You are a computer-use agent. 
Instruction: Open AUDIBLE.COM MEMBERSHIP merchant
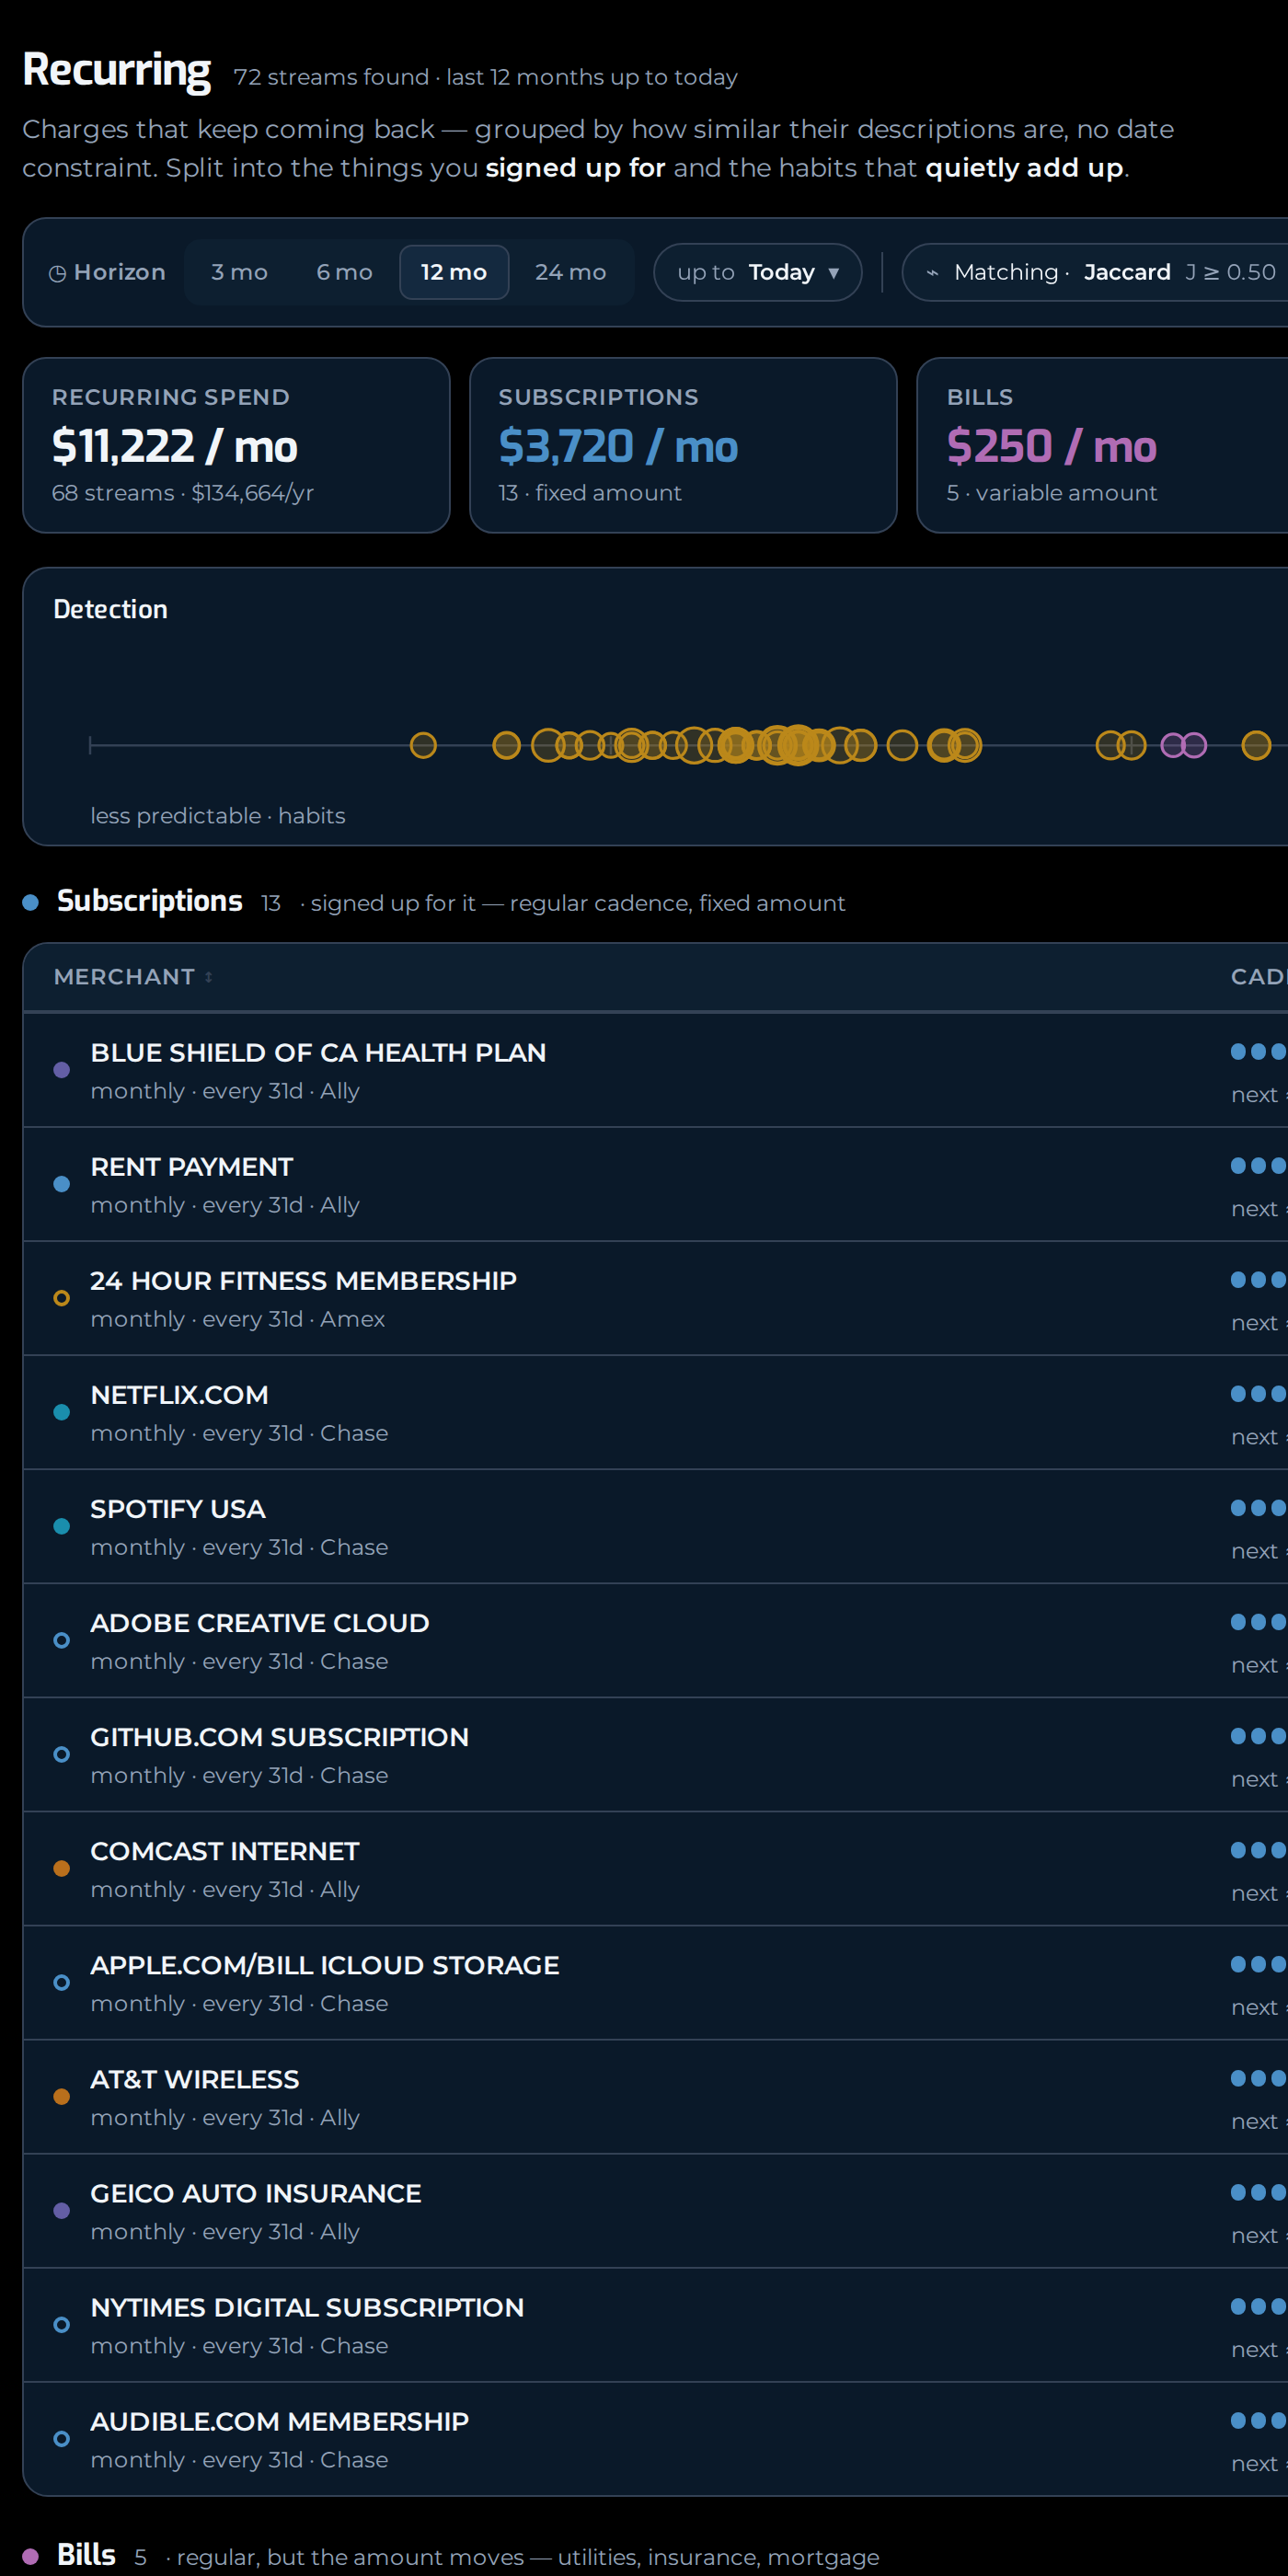click(x=280, y=2421)
